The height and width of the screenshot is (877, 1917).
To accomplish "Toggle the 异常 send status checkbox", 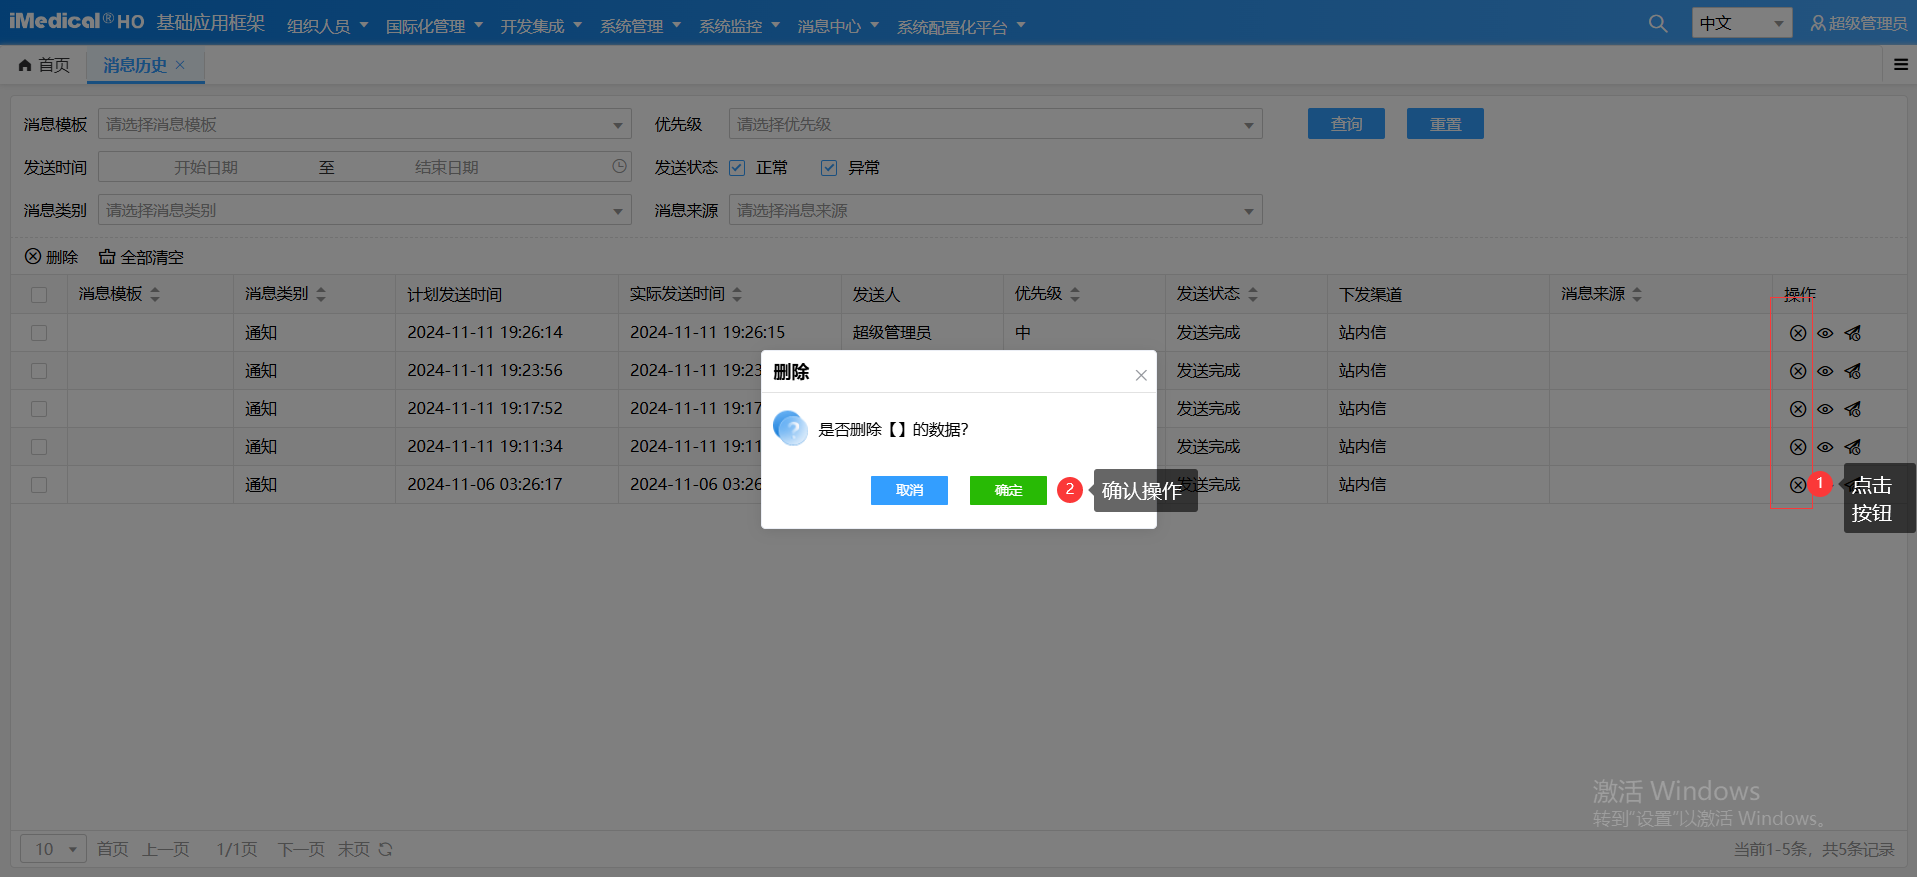I will (x=829, y=168).
